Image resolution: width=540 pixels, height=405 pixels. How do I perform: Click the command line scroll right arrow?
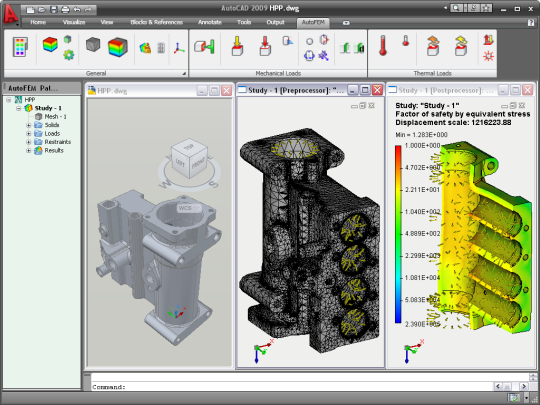(x=523, y=387)
